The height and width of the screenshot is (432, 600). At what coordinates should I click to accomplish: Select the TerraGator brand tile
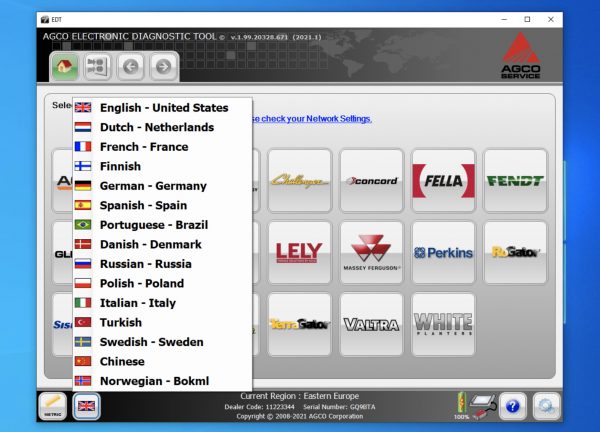300,324
